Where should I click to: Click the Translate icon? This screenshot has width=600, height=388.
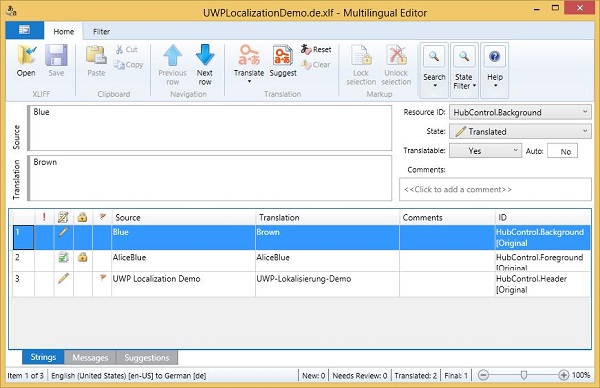(x=249, y=55)
